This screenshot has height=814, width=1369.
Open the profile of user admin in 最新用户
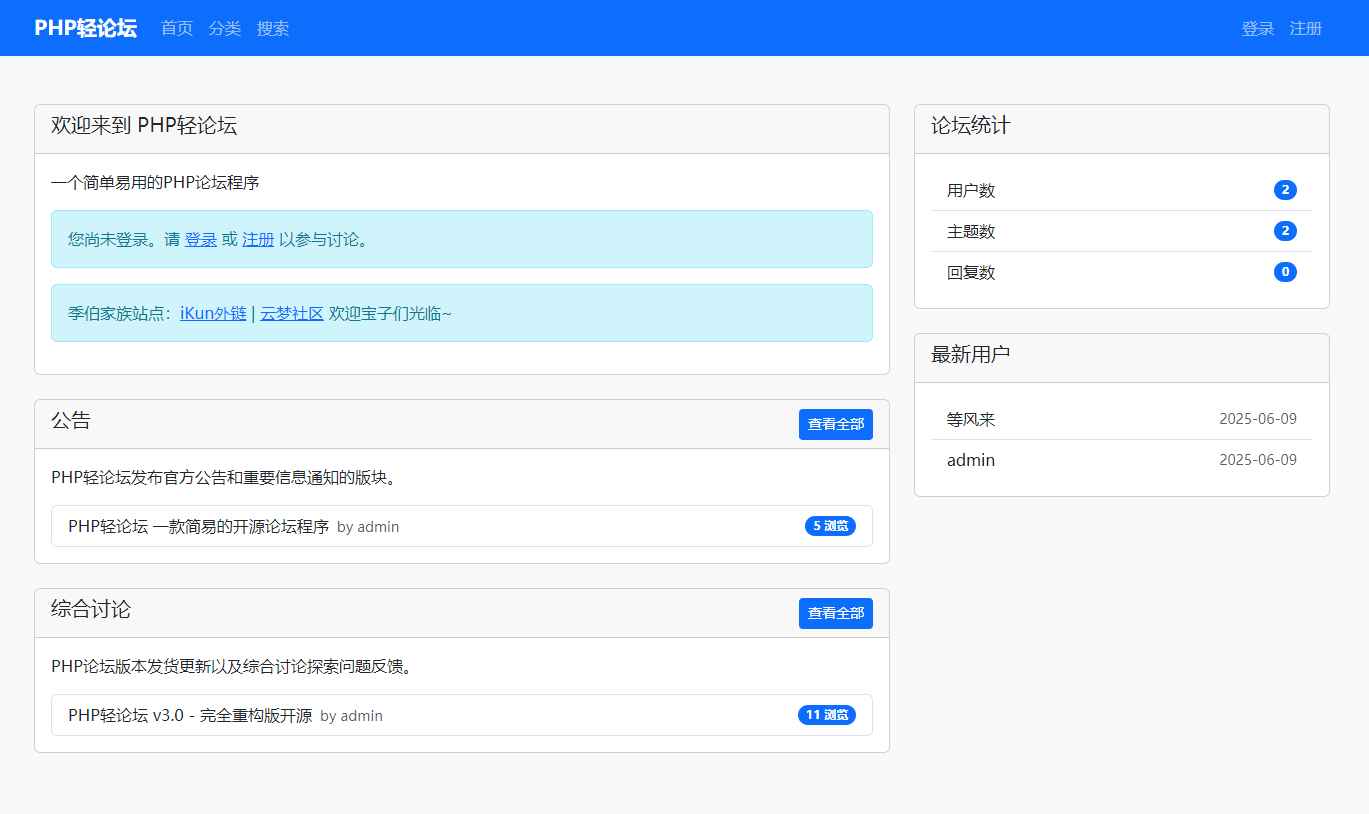(x=970, y=460)
